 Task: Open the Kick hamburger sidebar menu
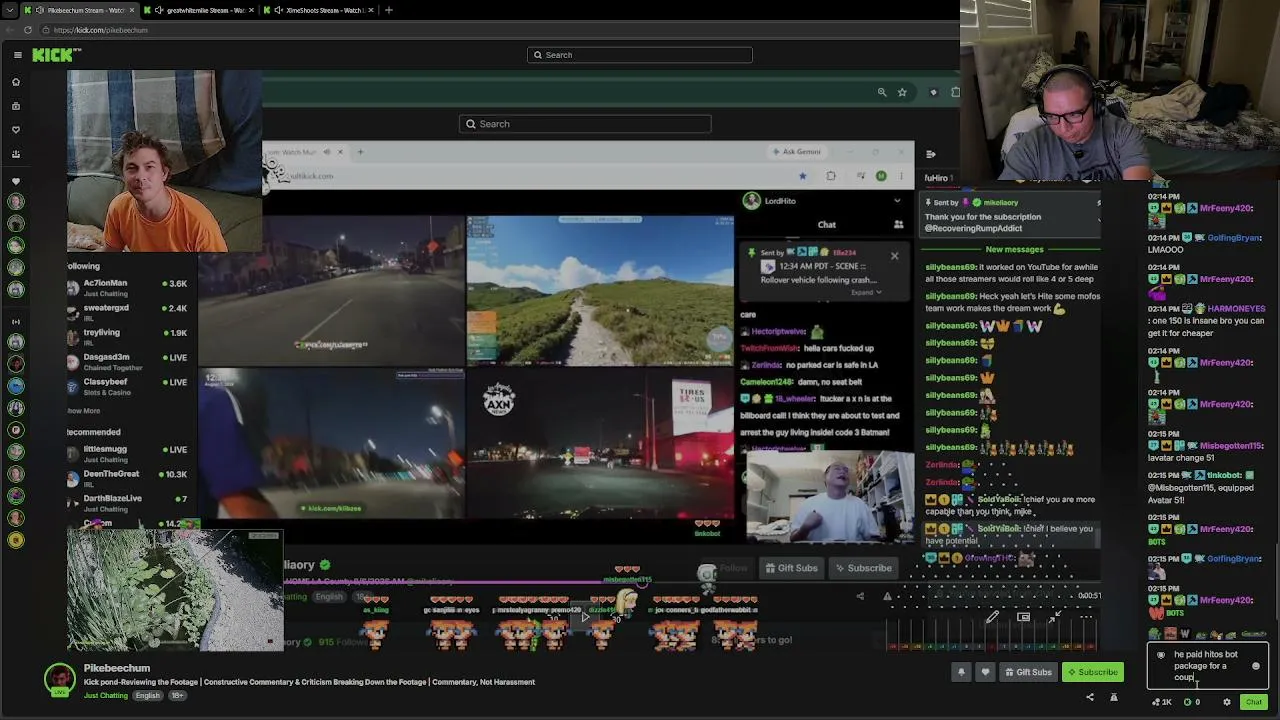pyautogui.click(x=18, y=55)
